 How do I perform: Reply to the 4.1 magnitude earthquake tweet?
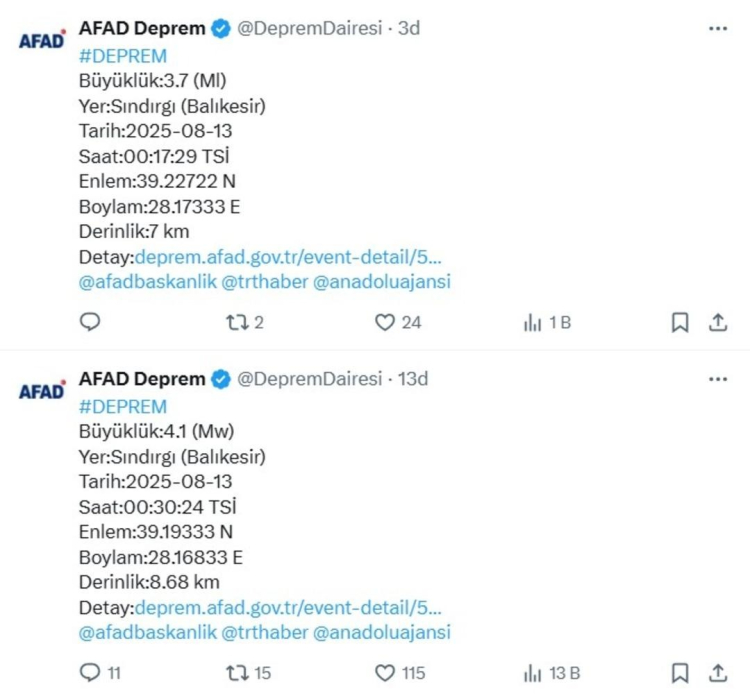coord(89,673)
